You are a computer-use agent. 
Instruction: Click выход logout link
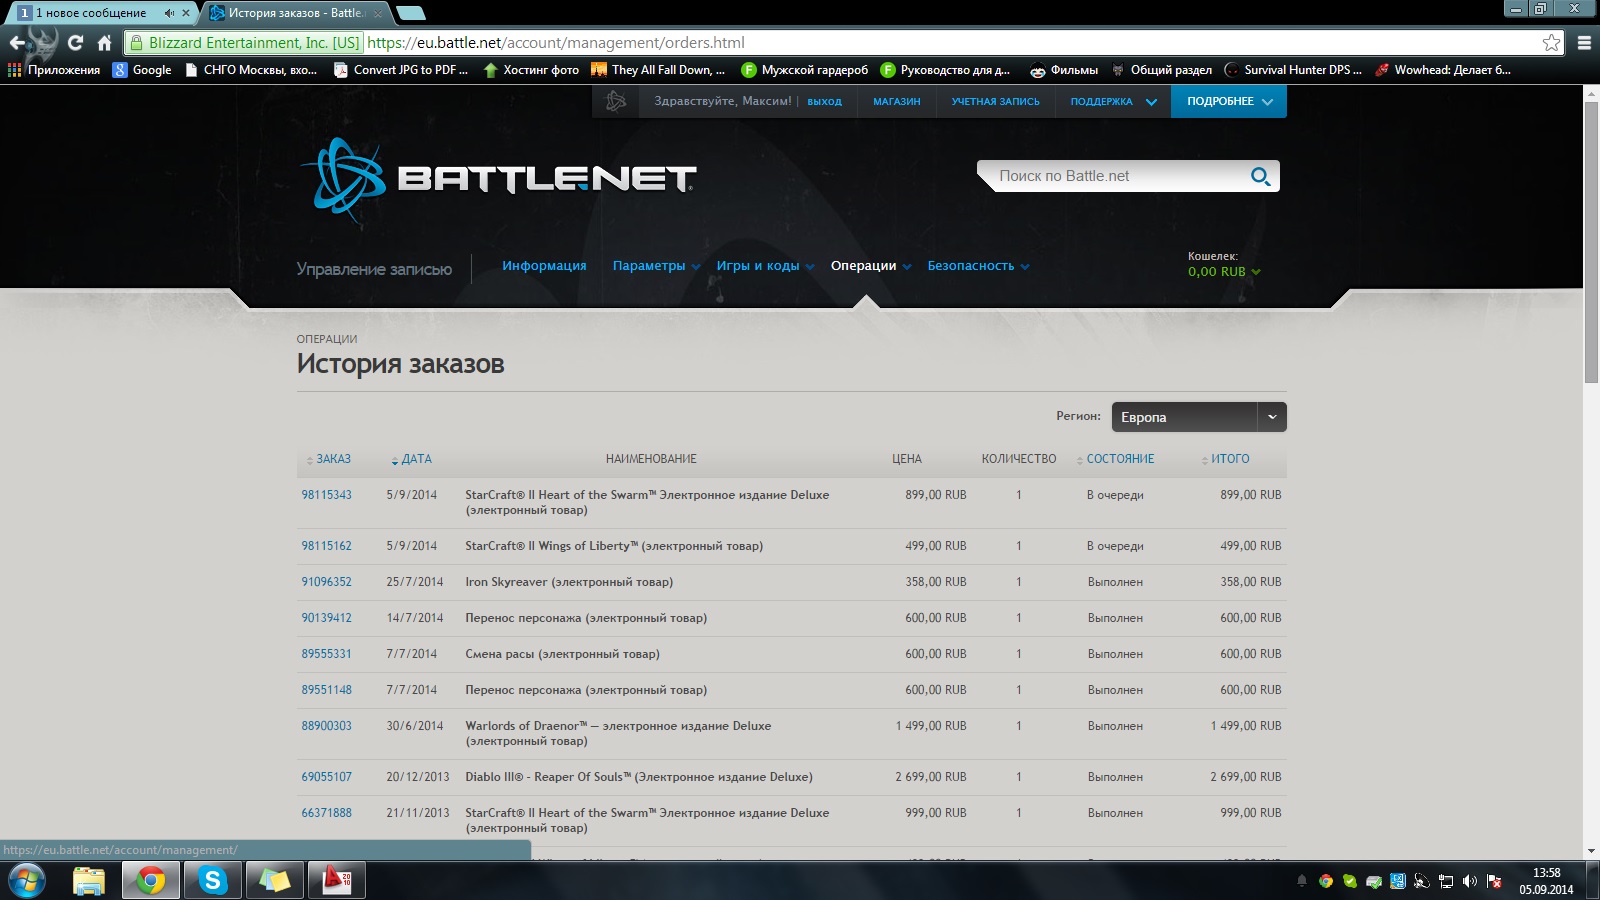[x=824, y=101]
